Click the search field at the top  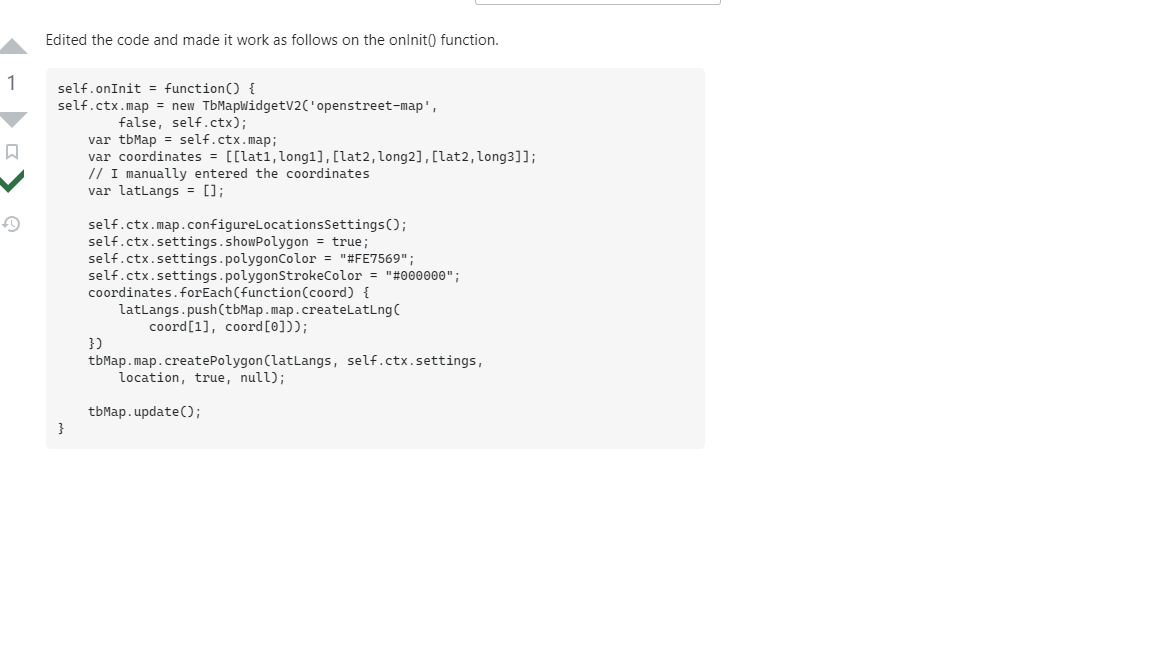pos(598,1)
